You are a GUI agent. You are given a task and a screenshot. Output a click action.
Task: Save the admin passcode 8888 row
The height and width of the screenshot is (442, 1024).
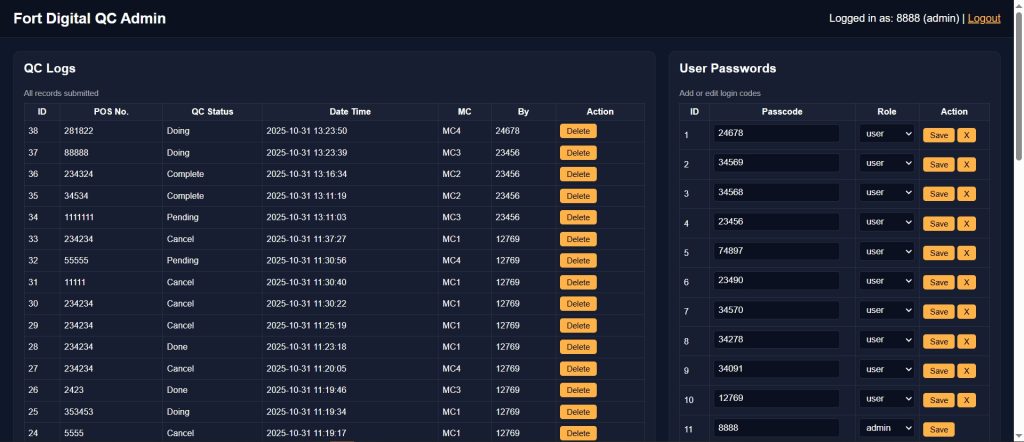[938, 429]
